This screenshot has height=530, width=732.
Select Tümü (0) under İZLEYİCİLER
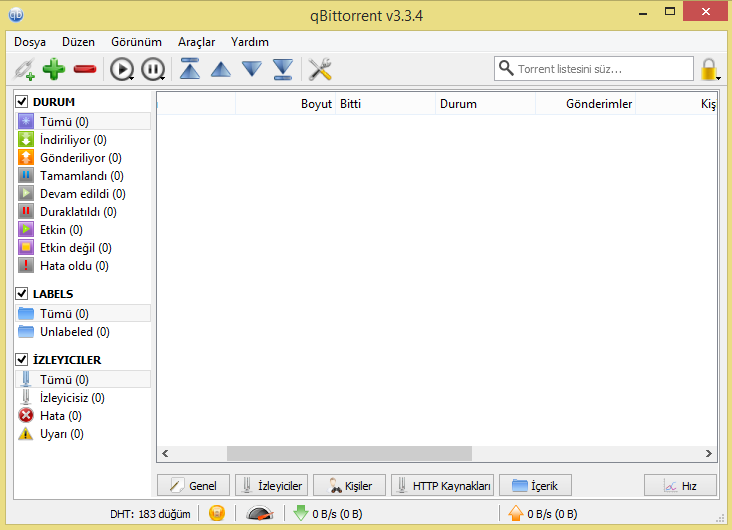coord(83,379)
